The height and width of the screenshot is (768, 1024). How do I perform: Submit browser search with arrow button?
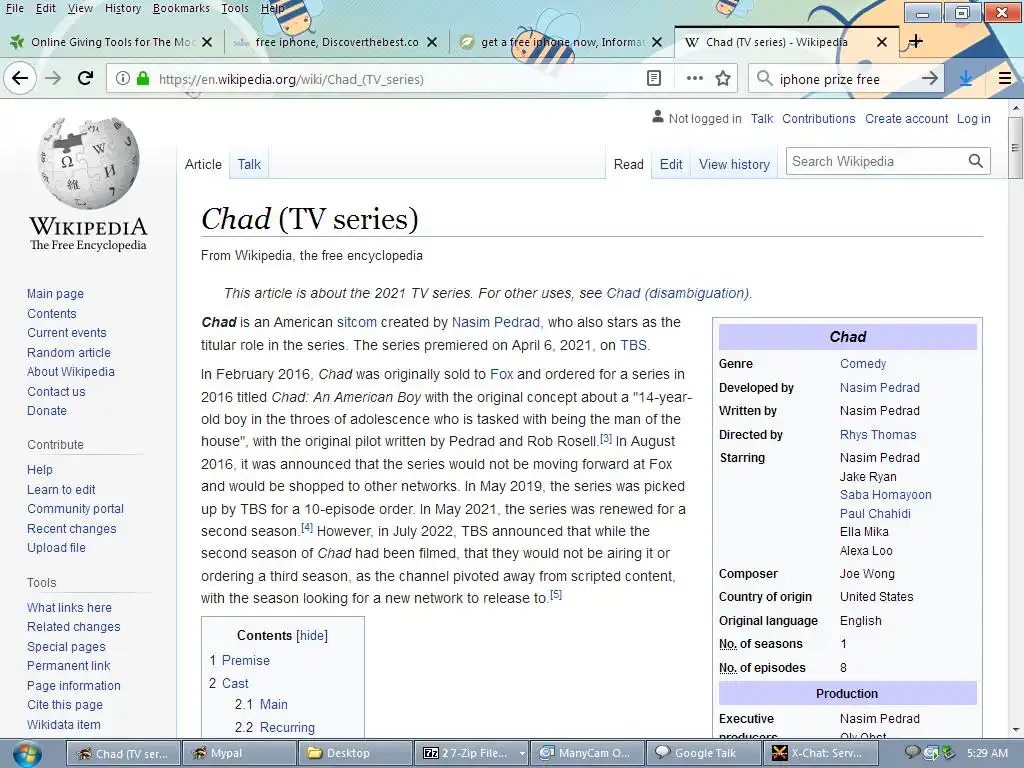coord(930,79)
